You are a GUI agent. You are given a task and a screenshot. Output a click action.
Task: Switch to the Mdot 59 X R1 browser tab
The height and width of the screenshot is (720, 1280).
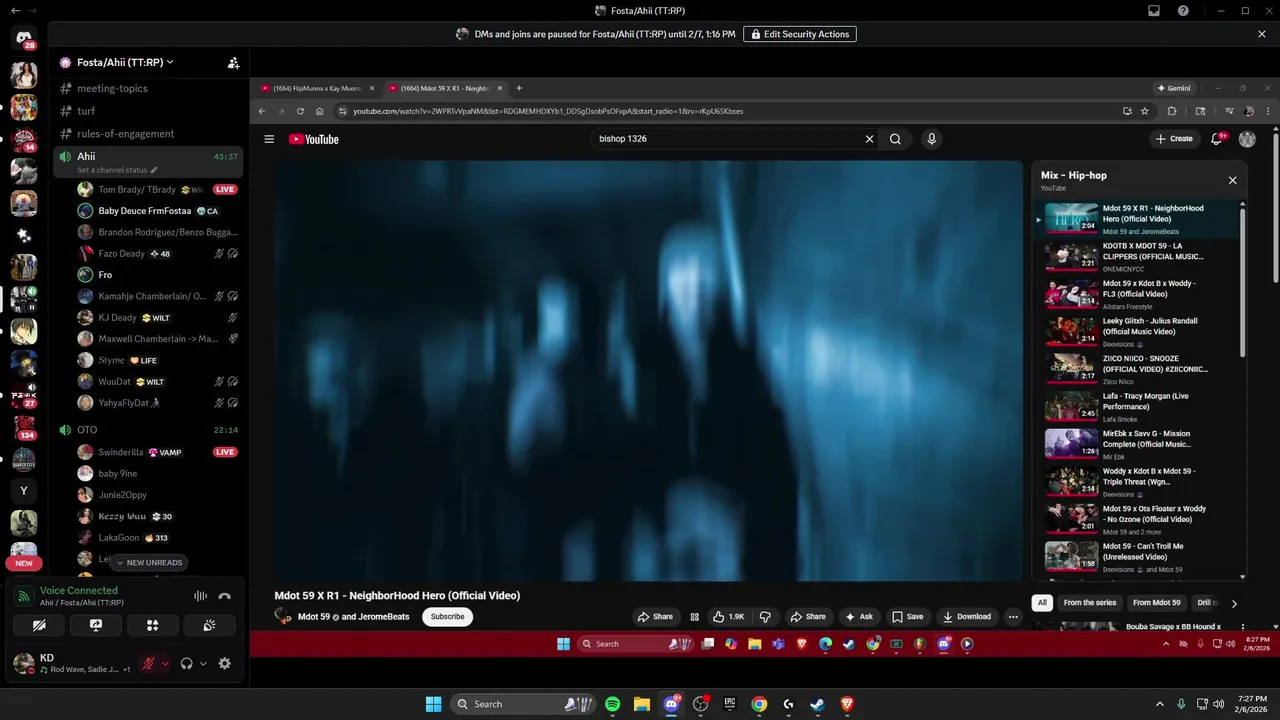pyautogui.click(x=446, y=88)
